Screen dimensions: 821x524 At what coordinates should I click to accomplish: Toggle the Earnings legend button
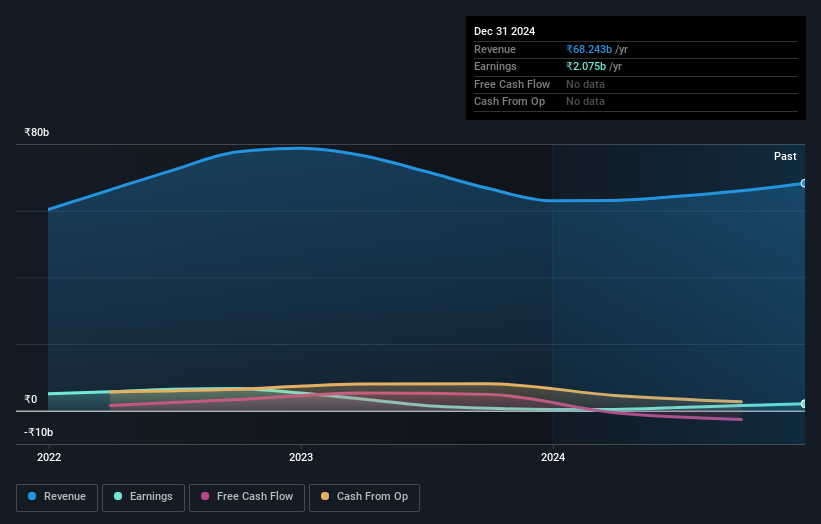tap(143, 497)
